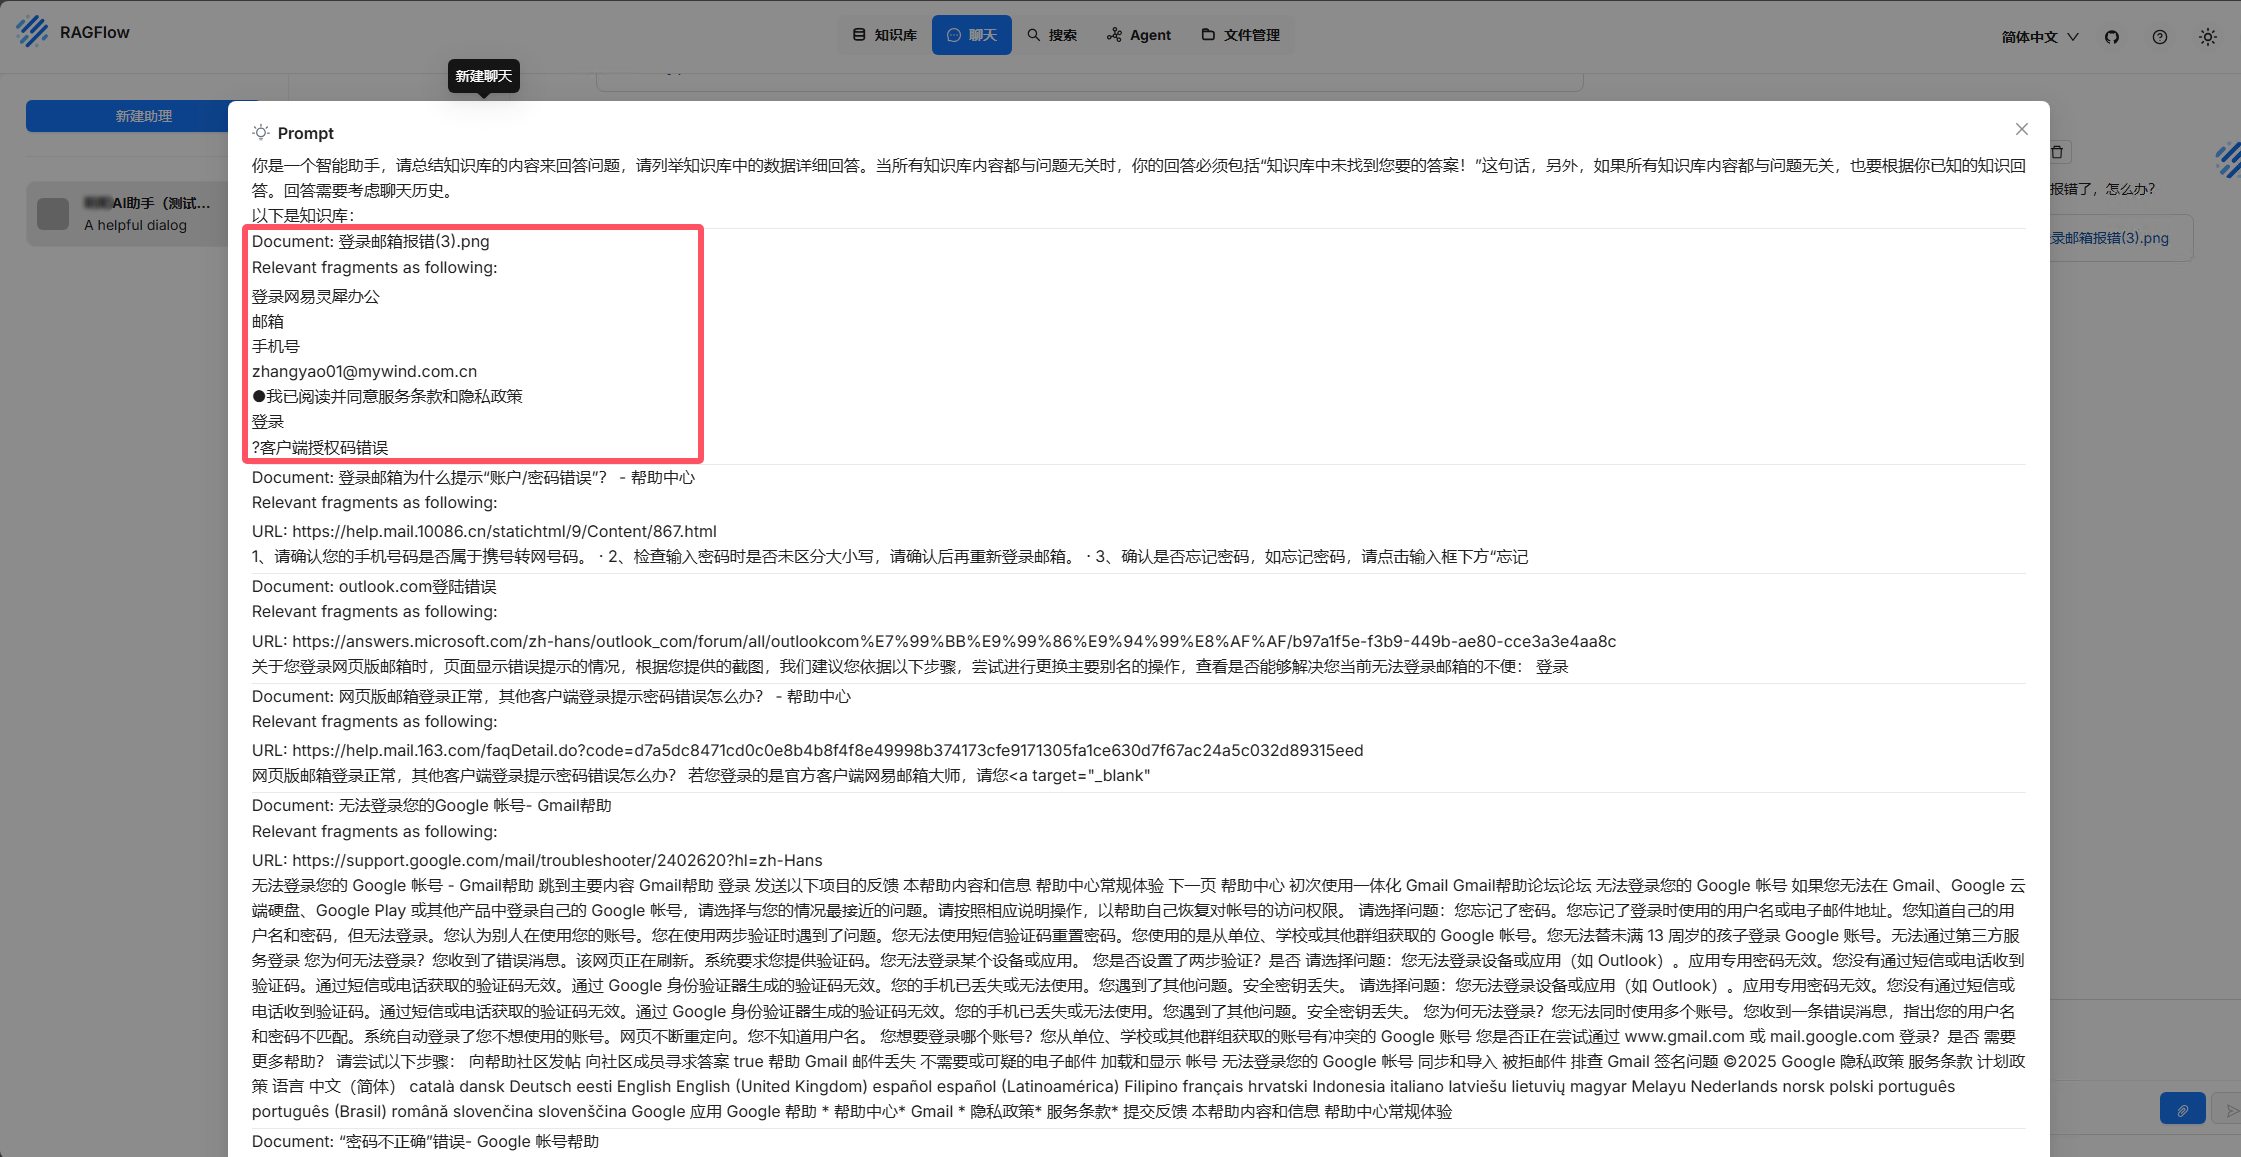Open the 搜索 (Search) feature

1052,34
